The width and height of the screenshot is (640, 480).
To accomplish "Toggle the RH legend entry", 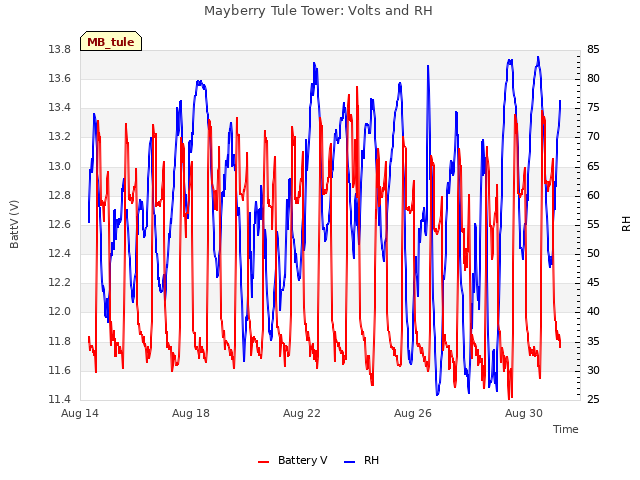I will click(x=362, y=460).
